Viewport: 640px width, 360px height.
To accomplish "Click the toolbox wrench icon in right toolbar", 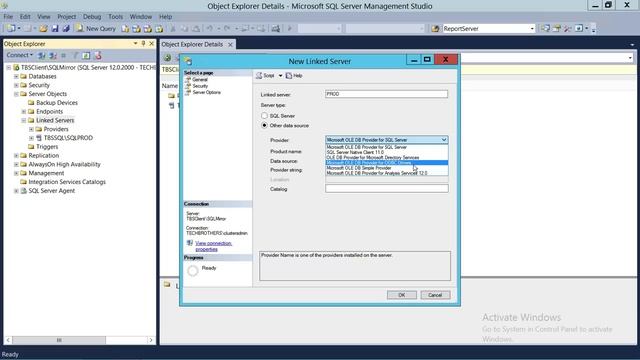I will 567,29.
